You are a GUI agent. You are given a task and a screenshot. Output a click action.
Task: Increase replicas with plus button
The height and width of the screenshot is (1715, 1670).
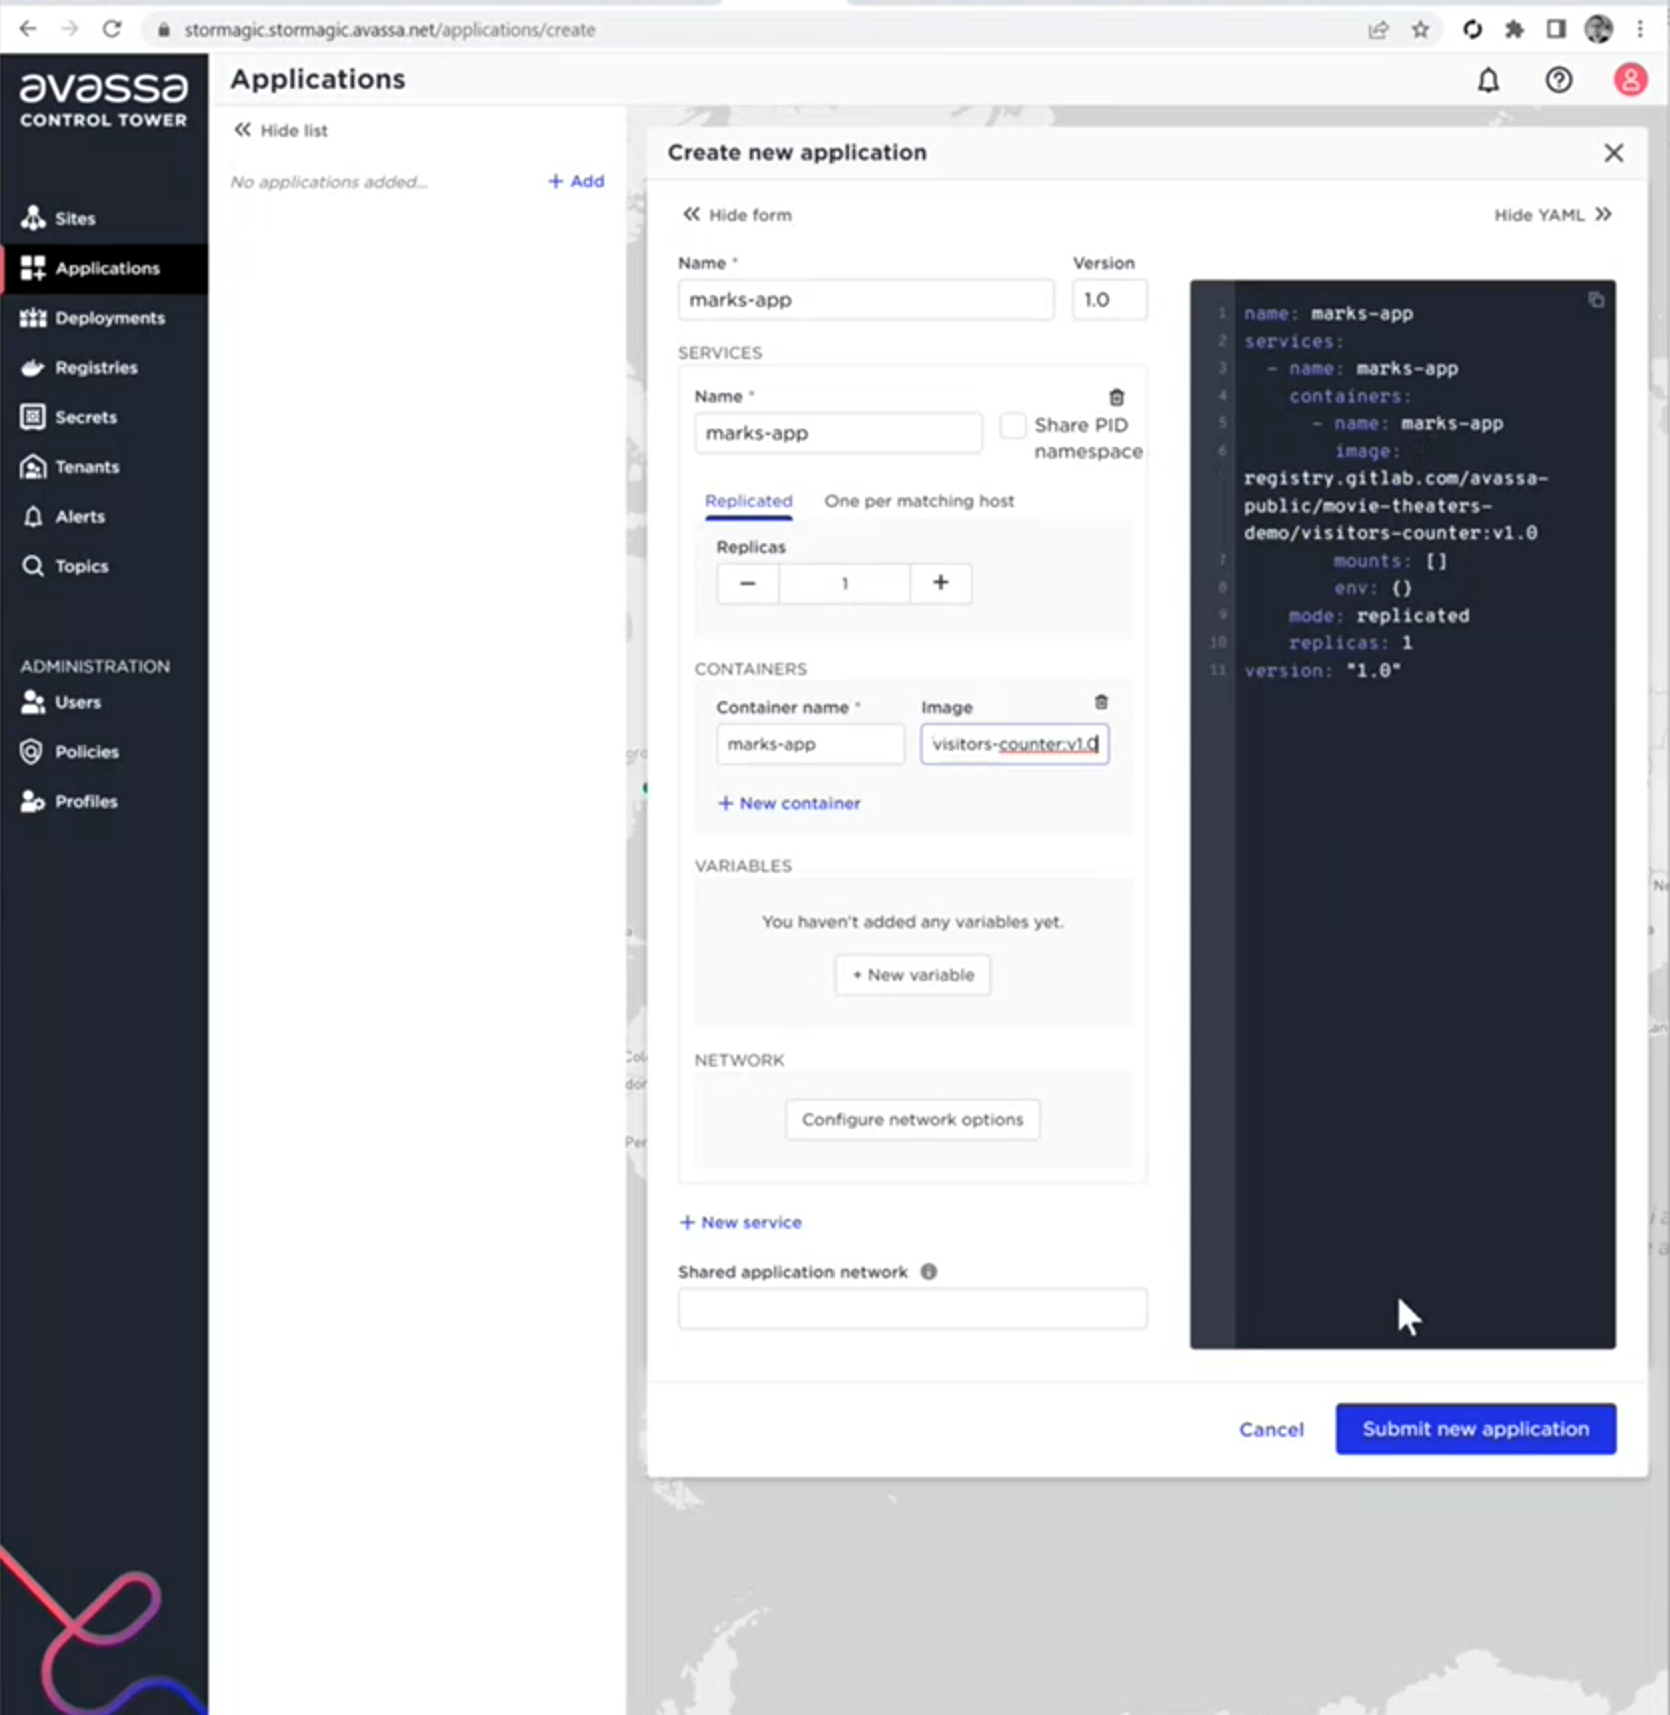(940, 583)
